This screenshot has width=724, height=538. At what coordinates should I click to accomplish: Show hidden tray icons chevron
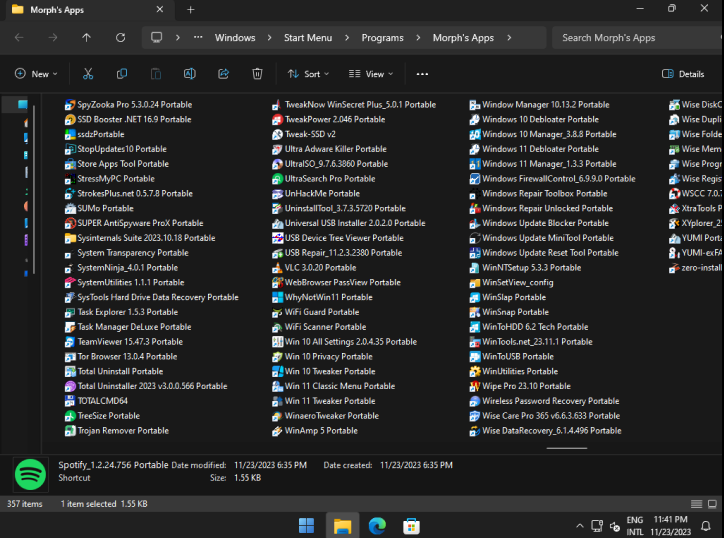(580, 526)
